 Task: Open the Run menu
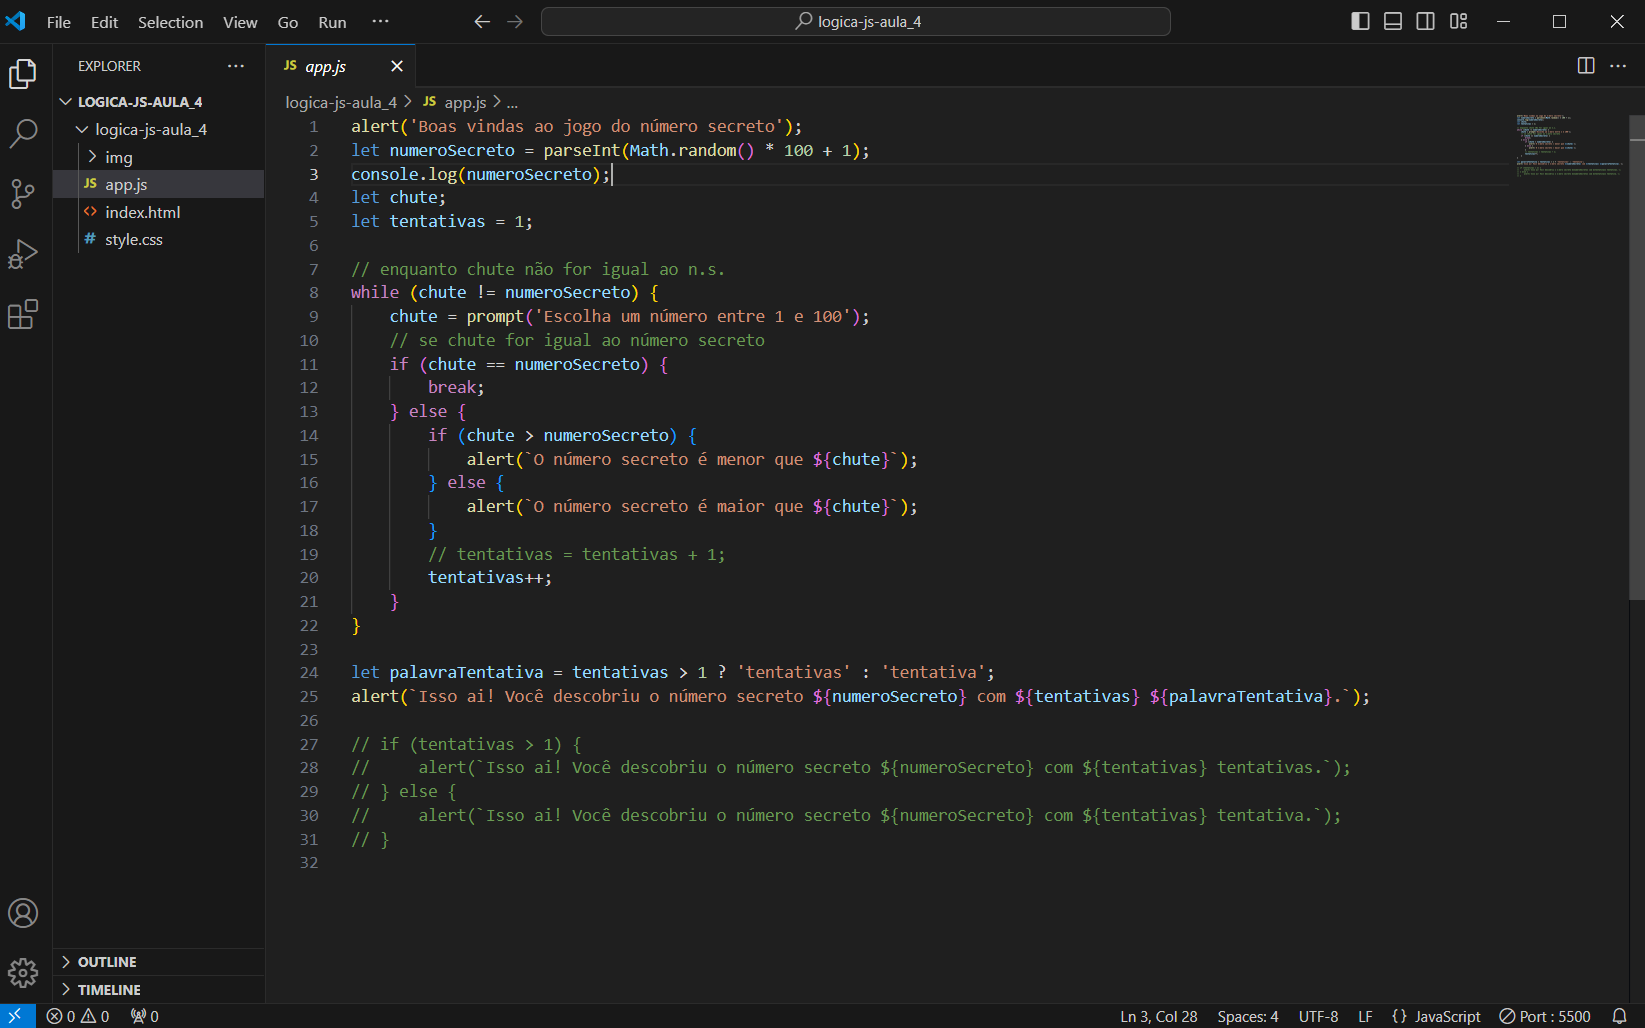[332, 22]
